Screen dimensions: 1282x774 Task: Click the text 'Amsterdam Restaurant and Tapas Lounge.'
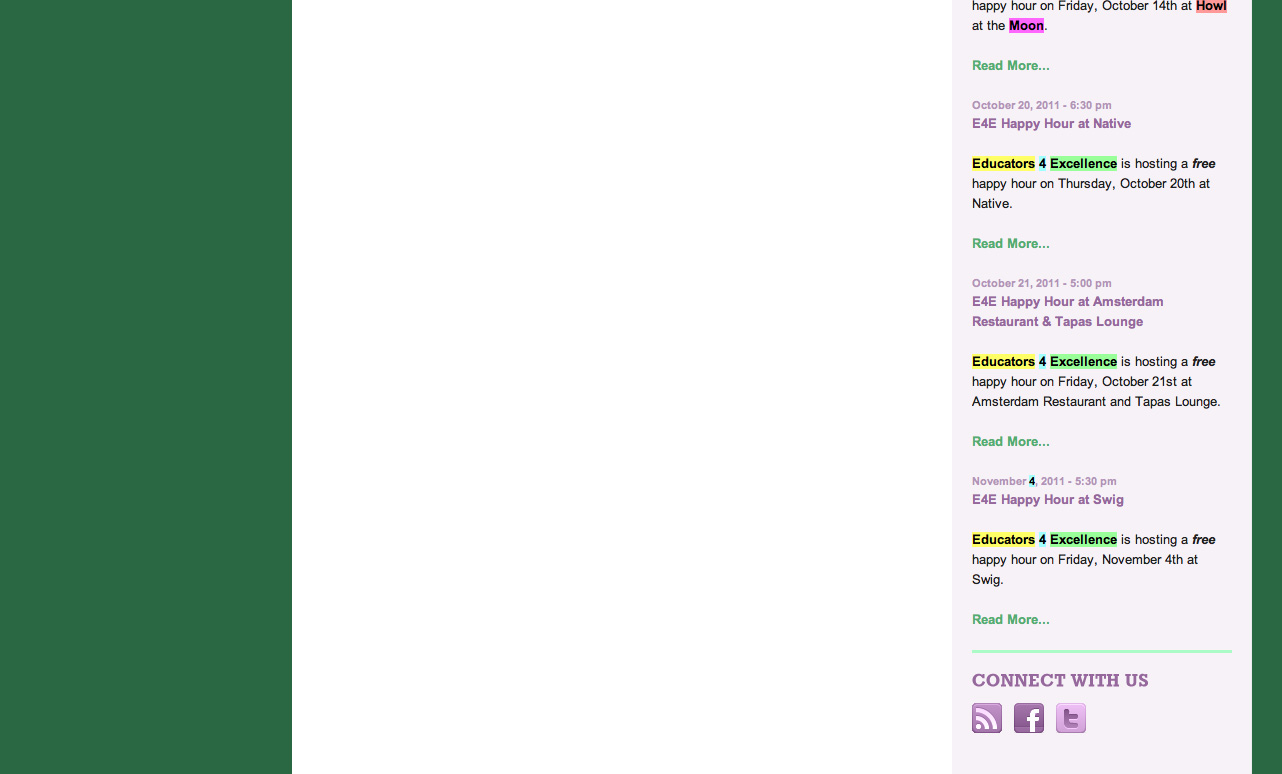1096,402
